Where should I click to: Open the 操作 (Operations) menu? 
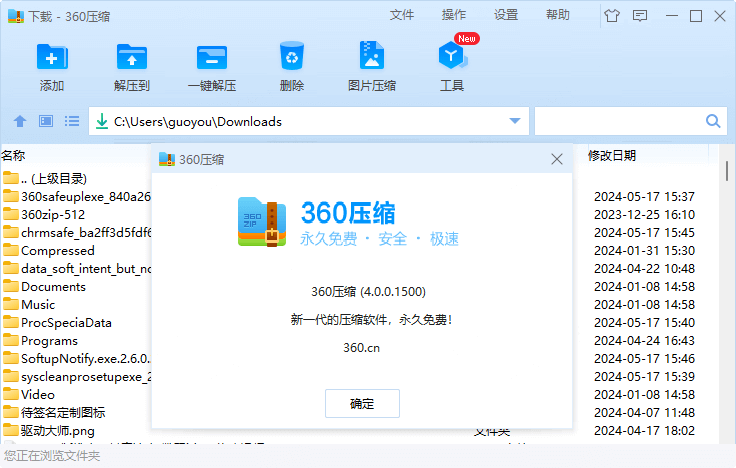point(454,15)
